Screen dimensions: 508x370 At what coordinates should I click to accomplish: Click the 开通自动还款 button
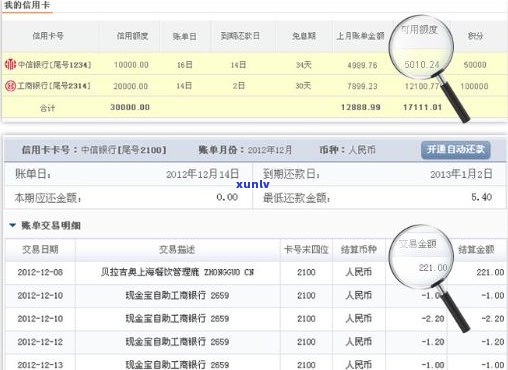pyautogui.click(x=455, y=149)
